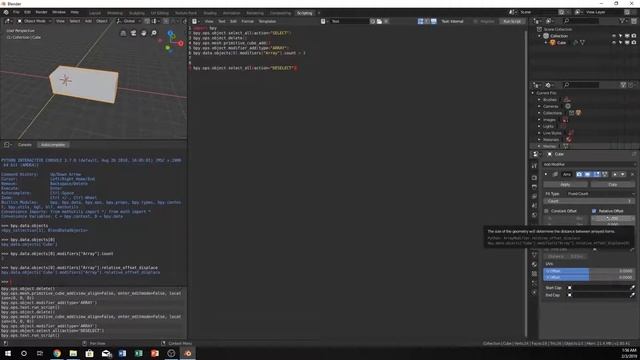Expand Images in Current File list
The image size is (640, 360).
(539, 120)
